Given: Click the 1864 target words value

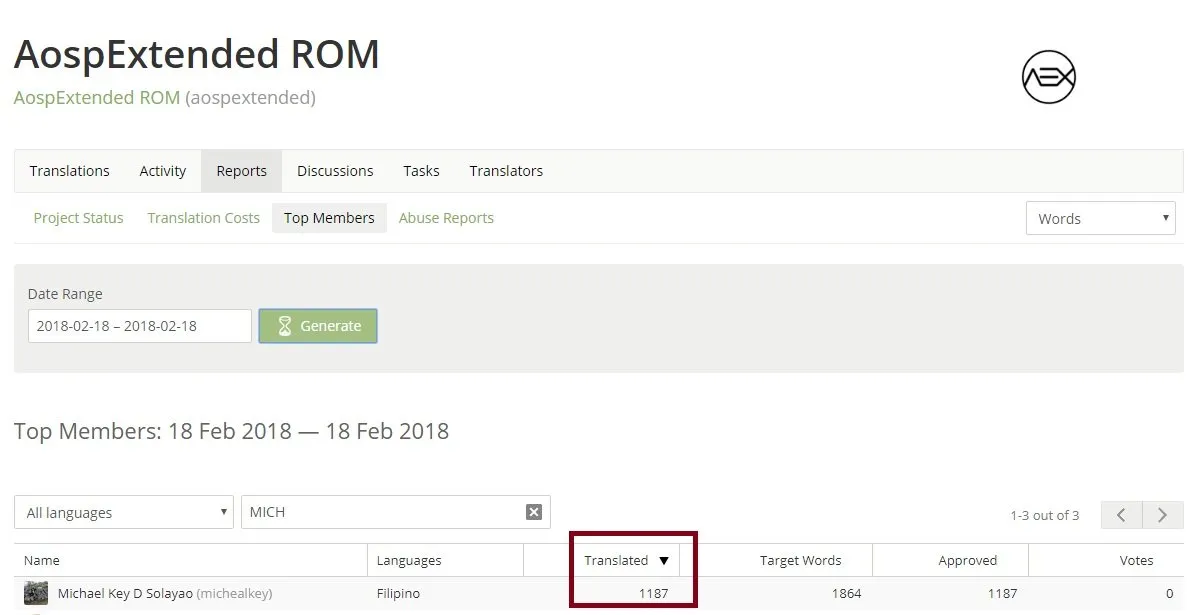Looking at the screenshot, I should point(846,593).
